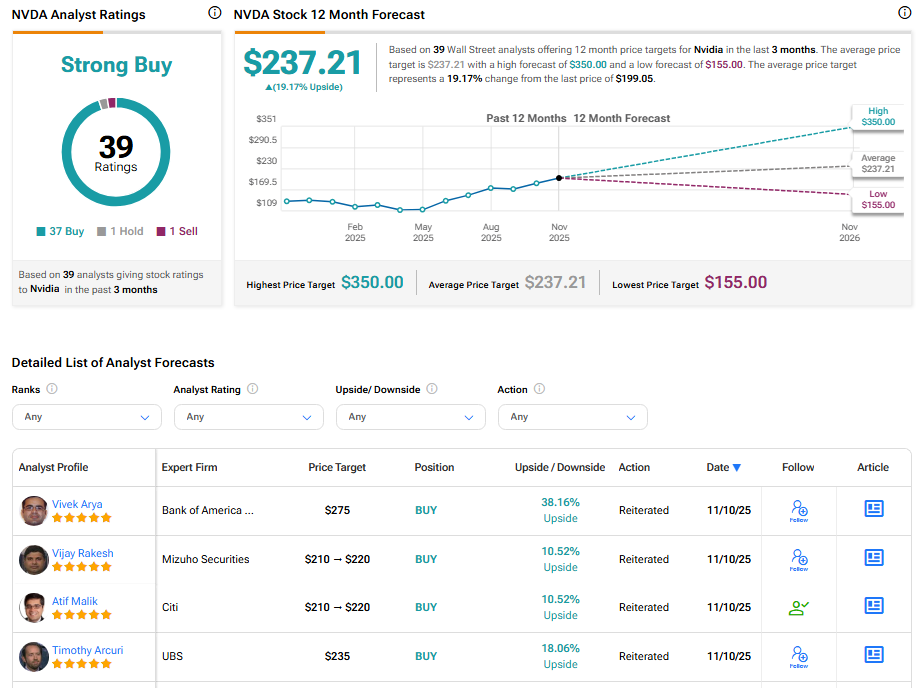Open Vivek Arya analyst profile link
This screenshot has height=688, width=920.
click(x=77, y=504)
